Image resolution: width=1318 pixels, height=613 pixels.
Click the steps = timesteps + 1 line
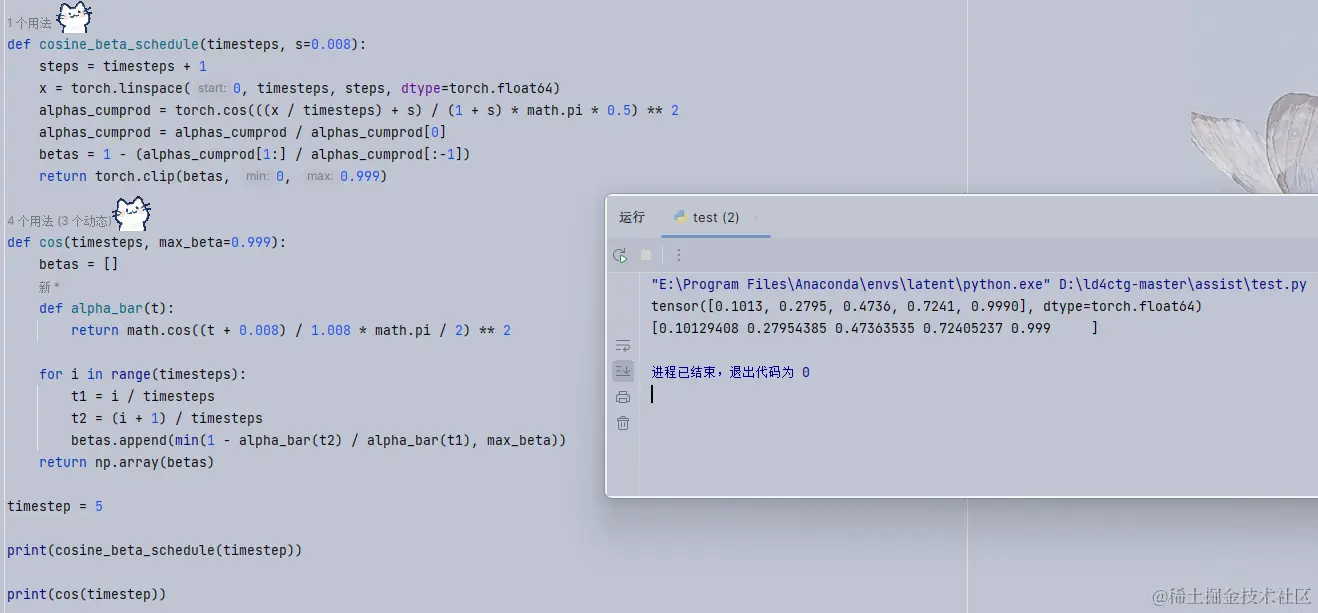(123, 66)
